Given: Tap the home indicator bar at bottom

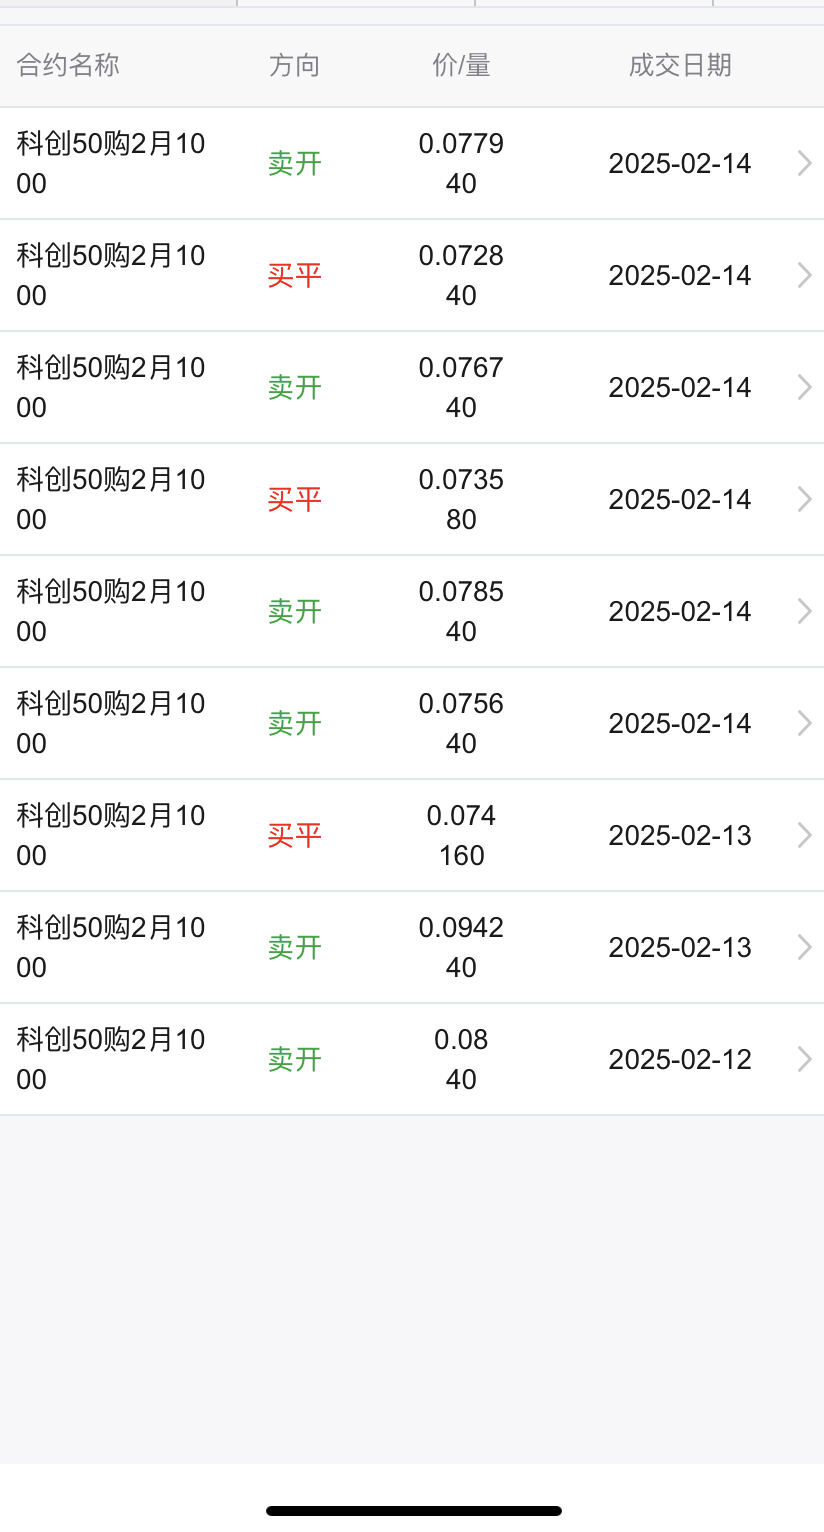Looking at the screenshot, I should click(x=413, y=1510).
